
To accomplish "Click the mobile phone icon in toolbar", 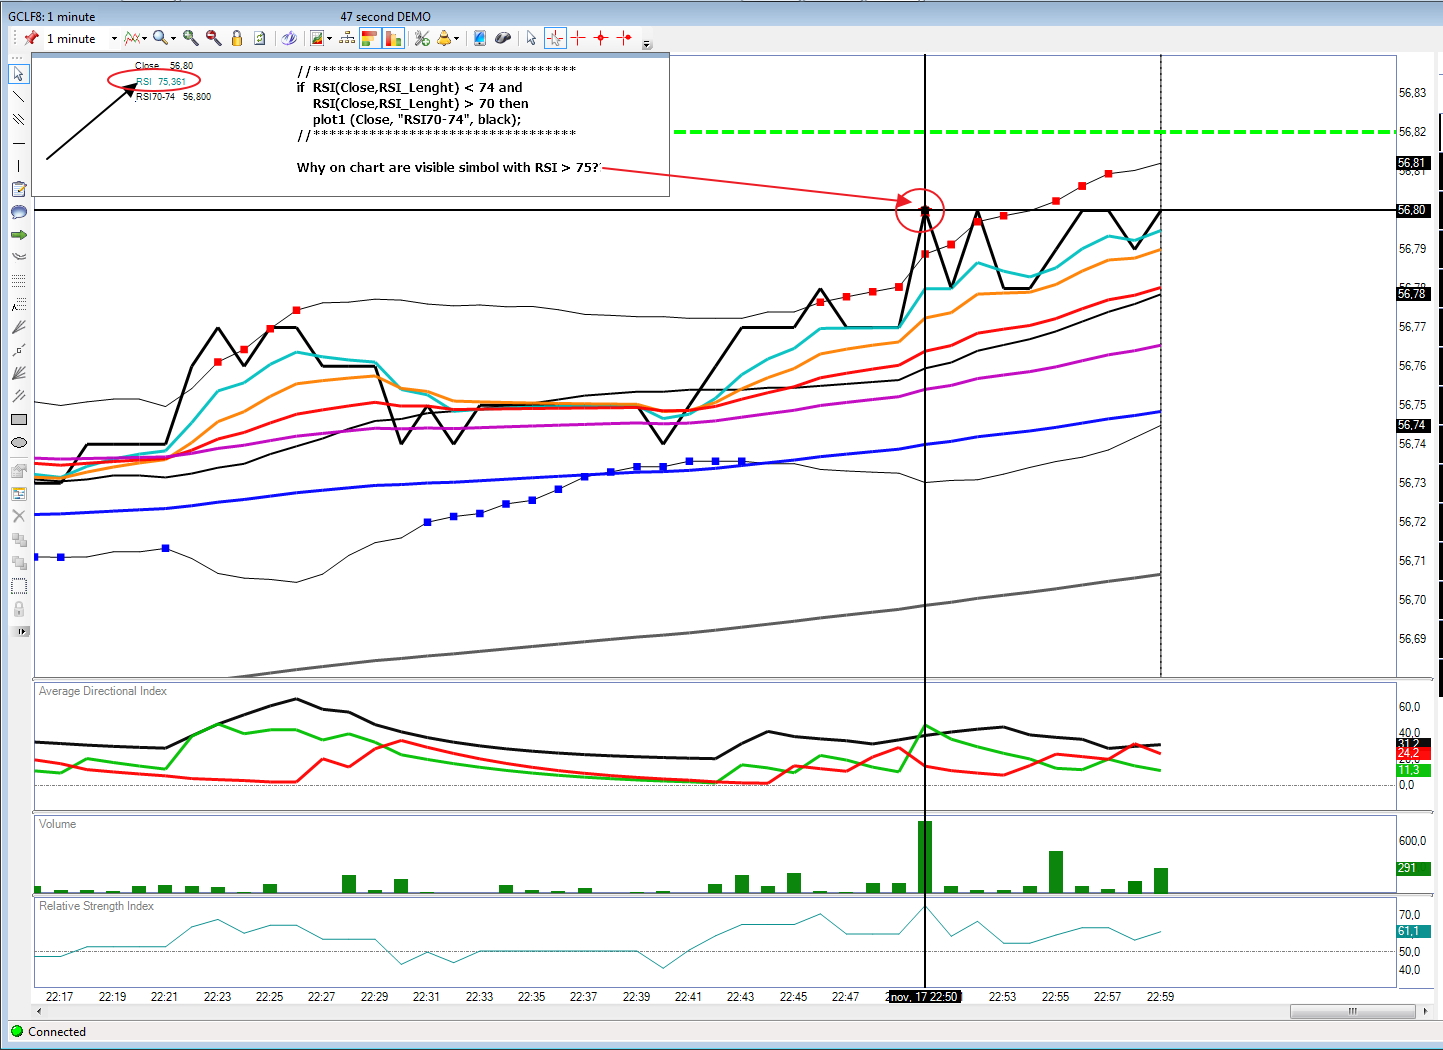I will pos(480,38).
